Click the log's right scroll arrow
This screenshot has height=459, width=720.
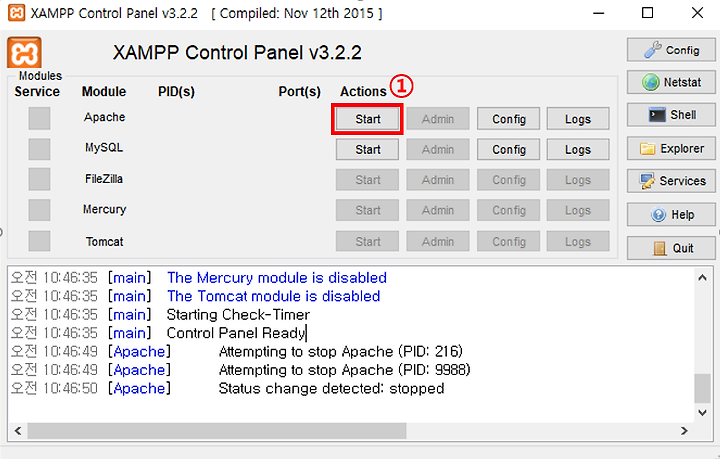click(x=684, y=431)
